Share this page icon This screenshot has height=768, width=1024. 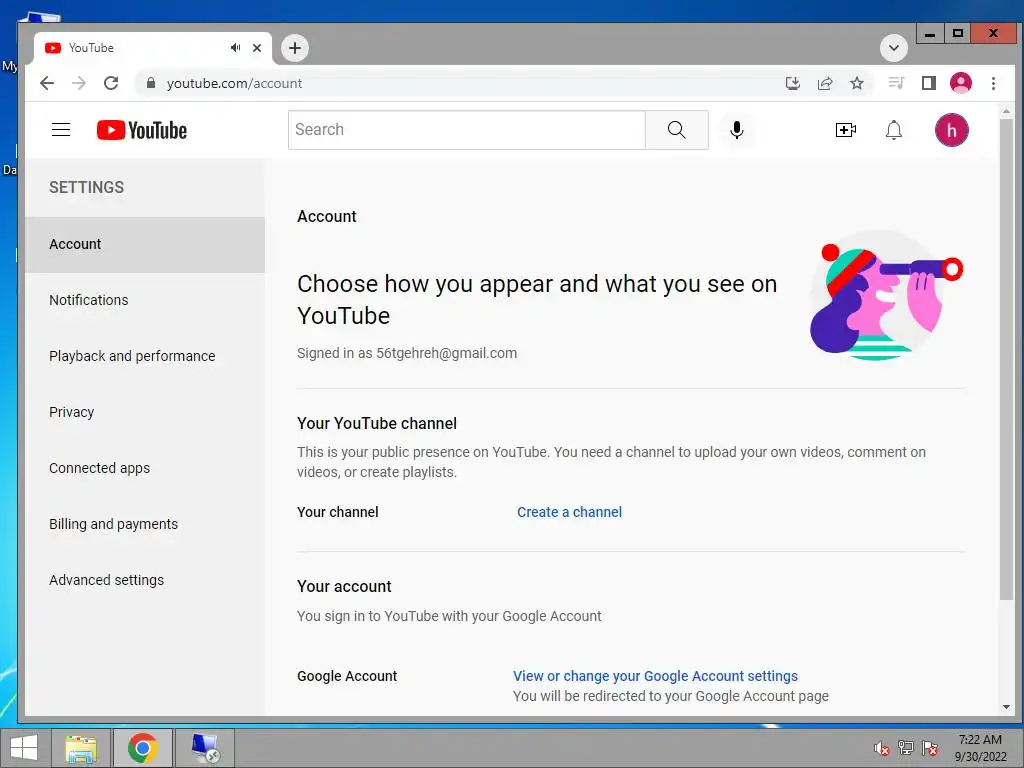[x=825, y=83]
